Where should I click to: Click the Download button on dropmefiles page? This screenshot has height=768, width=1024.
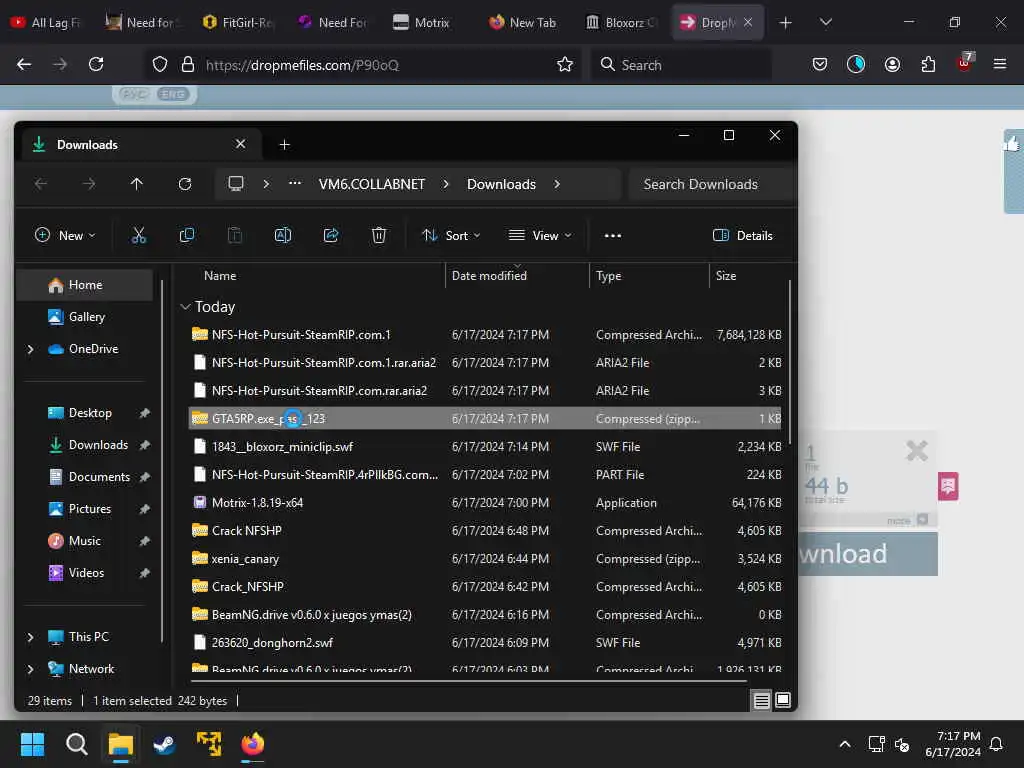pyautogui.click(x=868, y=554)
